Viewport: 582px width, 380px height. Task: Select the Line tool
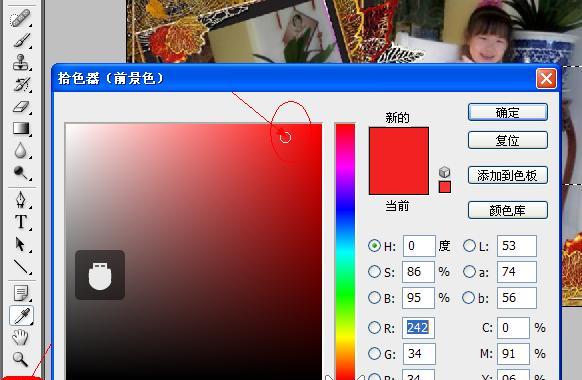click(x=21, y=266)
